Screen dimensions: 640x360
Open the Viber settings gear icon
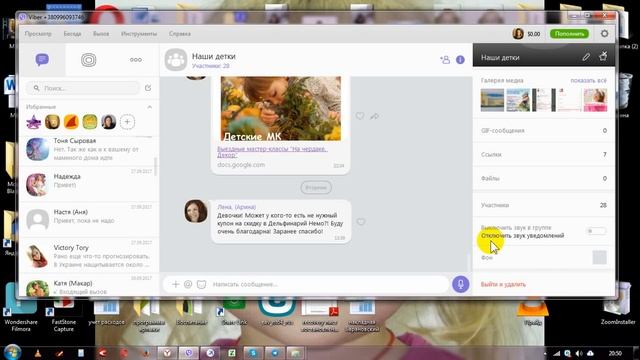tap(604, 33)
